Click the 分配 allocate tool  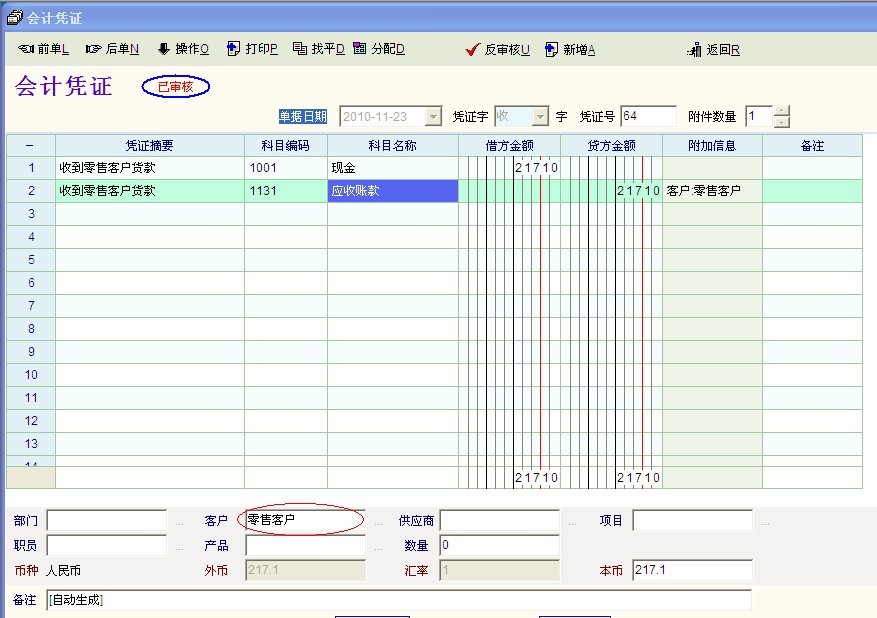379,49
